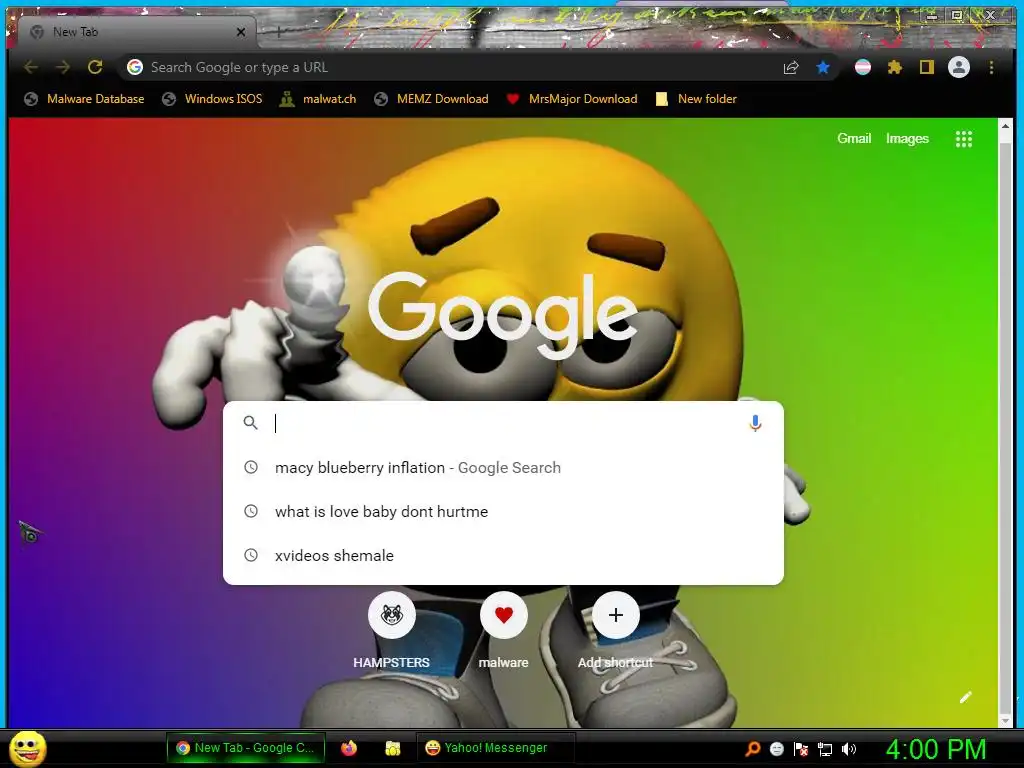Customize this page with pencil icon
1024x768 pixels.
coord(965,697)
